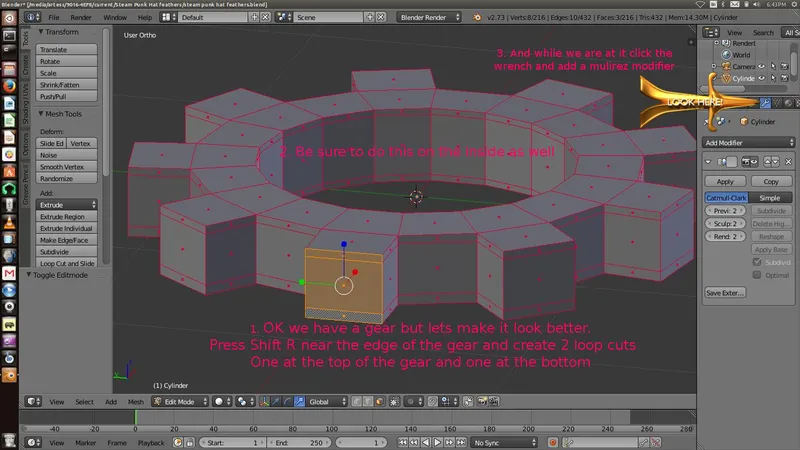Collapse the Mesh Tools panel
Screen dimensions: 800x450
(41, 114)
